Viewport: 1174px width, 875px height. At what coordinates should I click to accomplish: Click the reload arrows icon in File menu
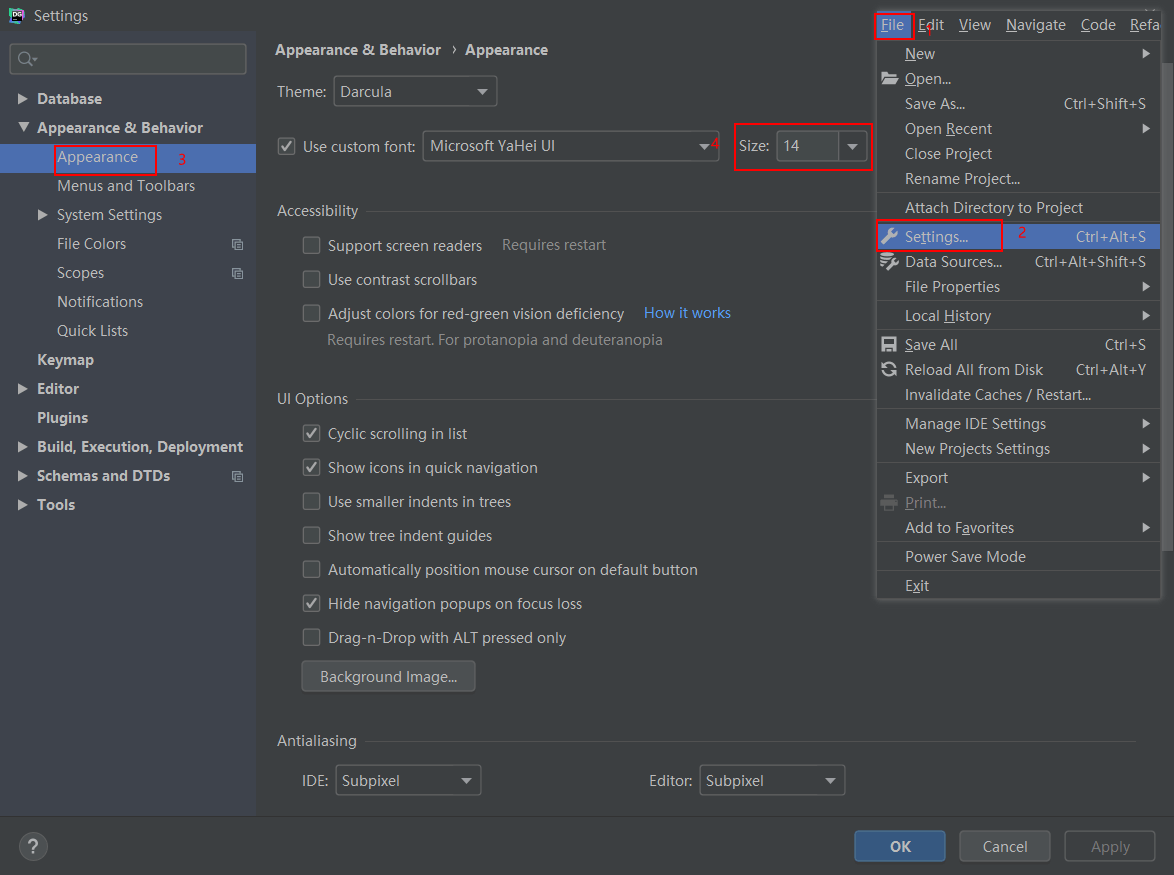click(x=889, y=370)
